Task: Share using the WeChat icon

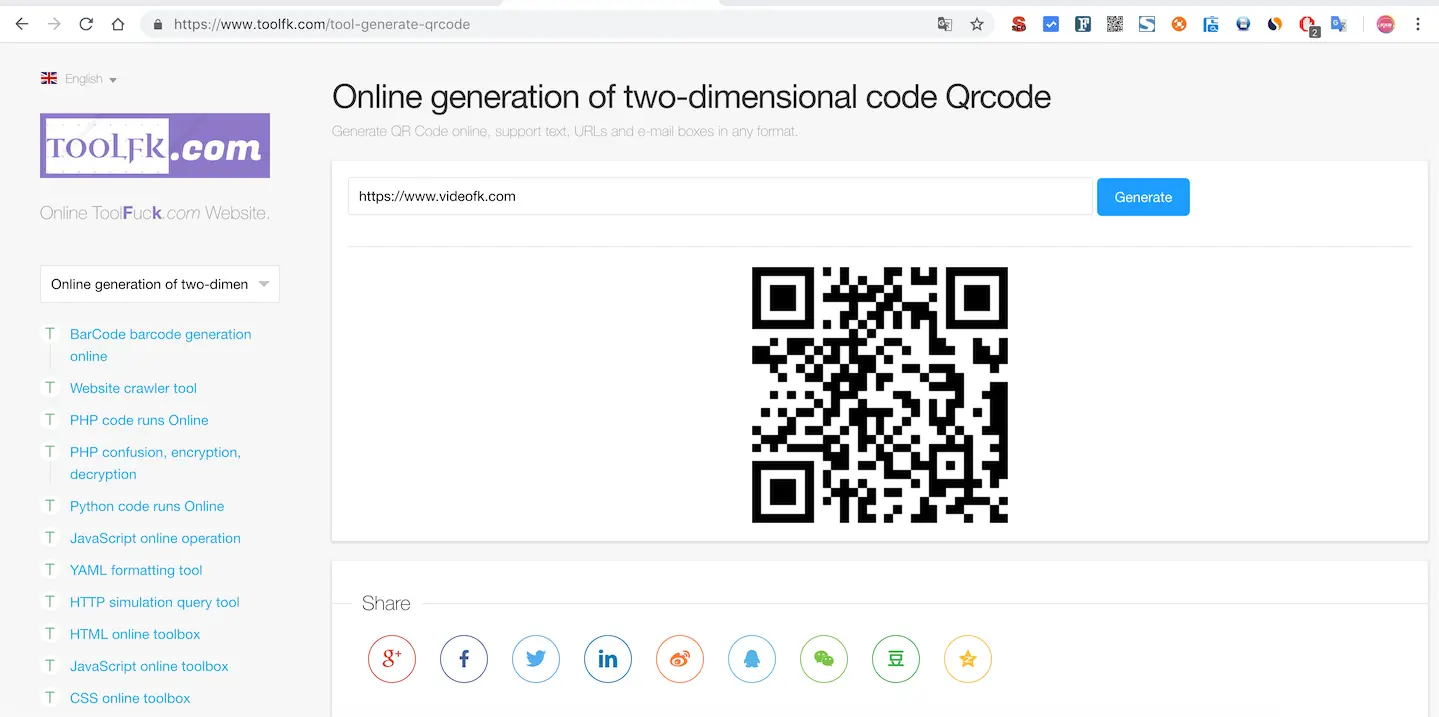Action: (x=823, y=658)
